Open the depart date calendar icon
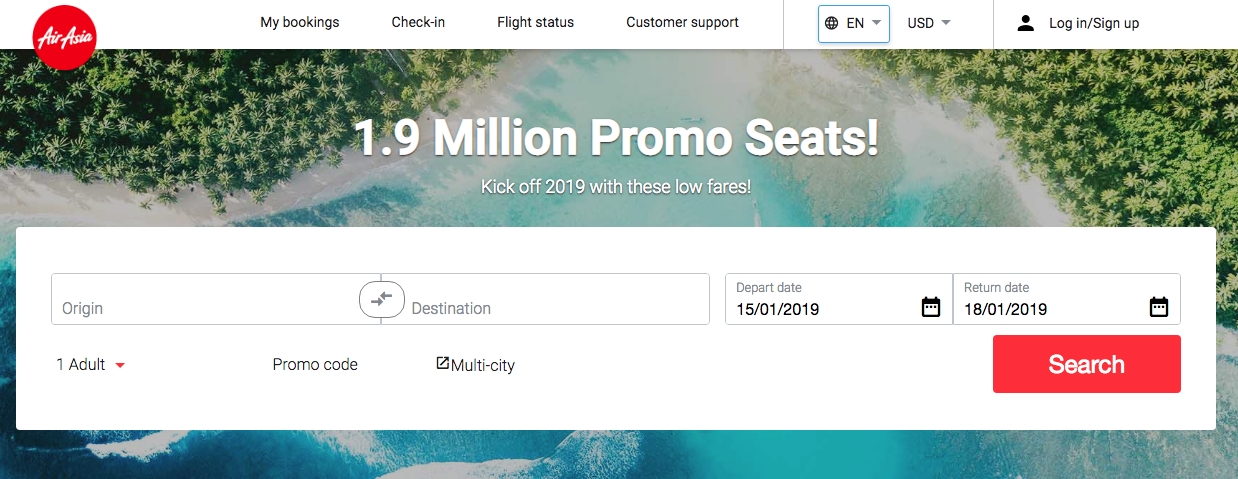Image resolution: width=1238 pixels, height=479 pixels. coord(931,307)
